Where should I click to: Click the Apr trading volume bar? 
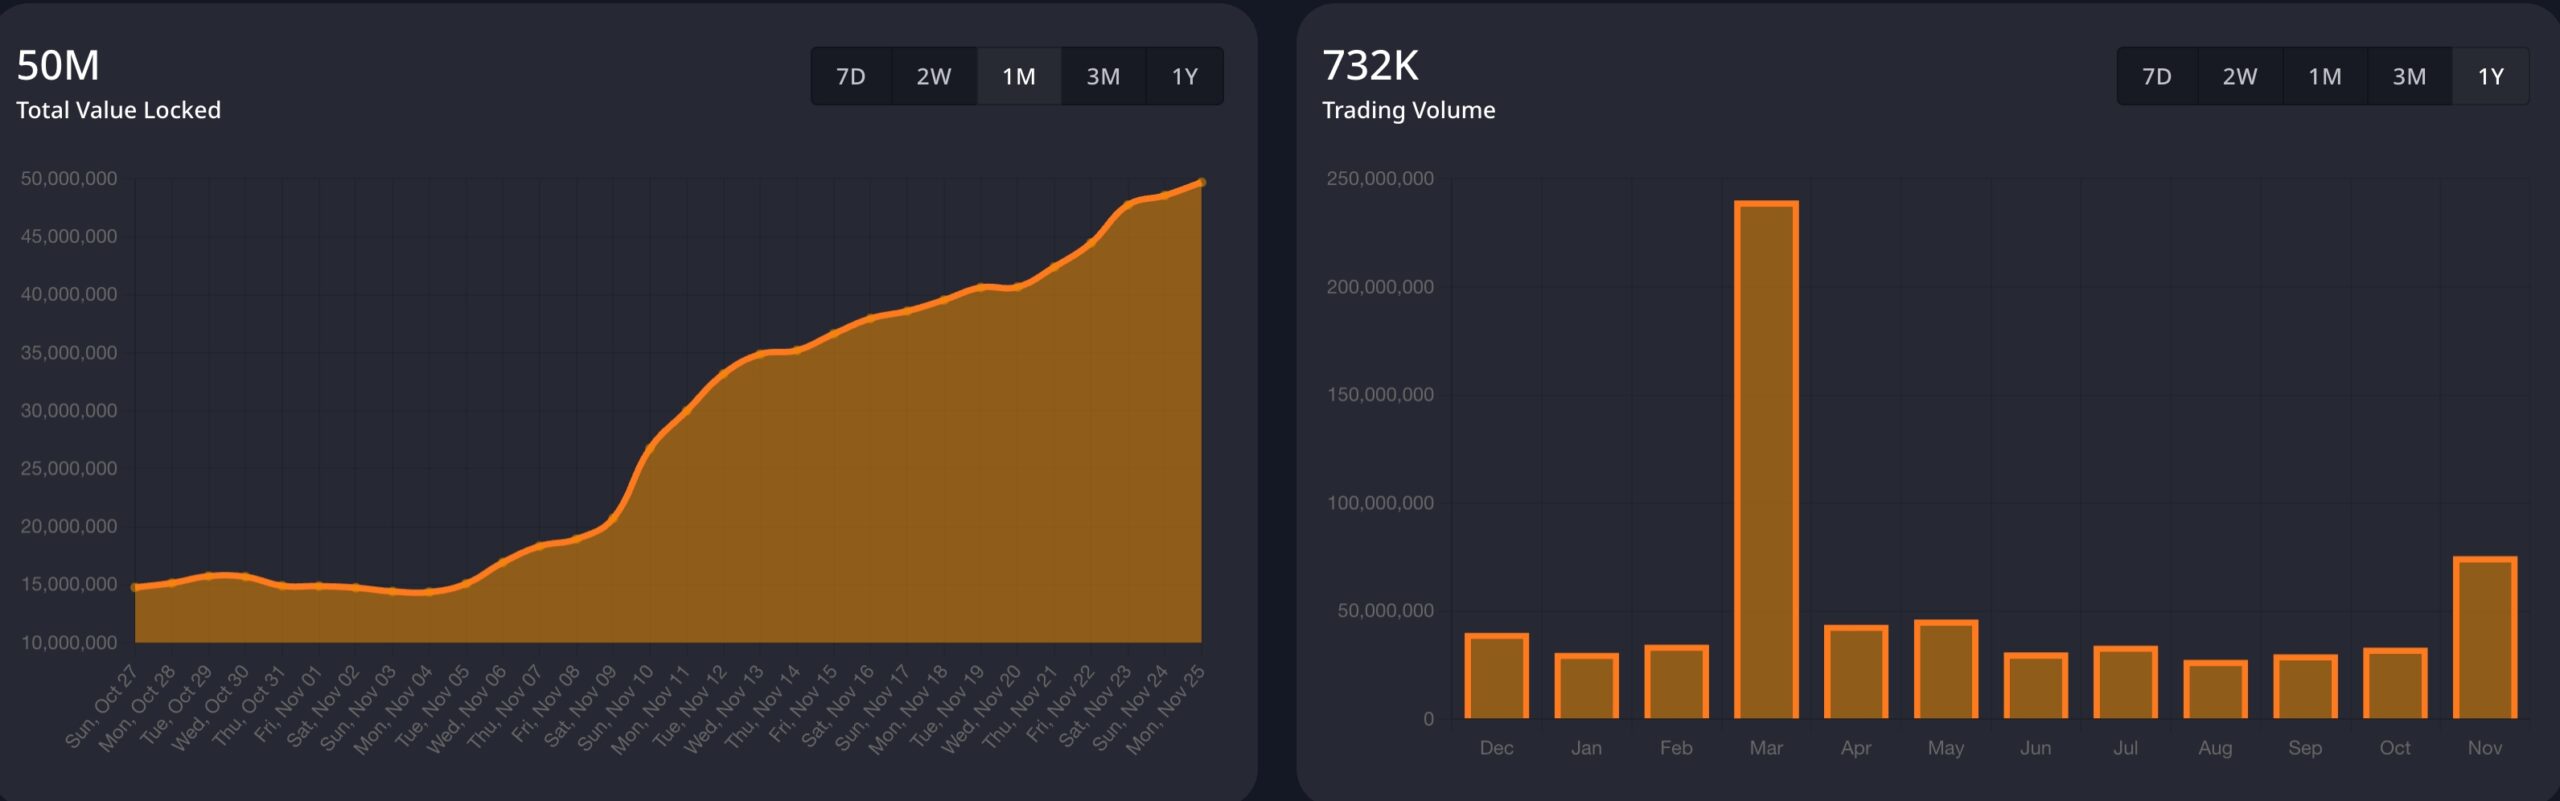[x=1856, y=672]
